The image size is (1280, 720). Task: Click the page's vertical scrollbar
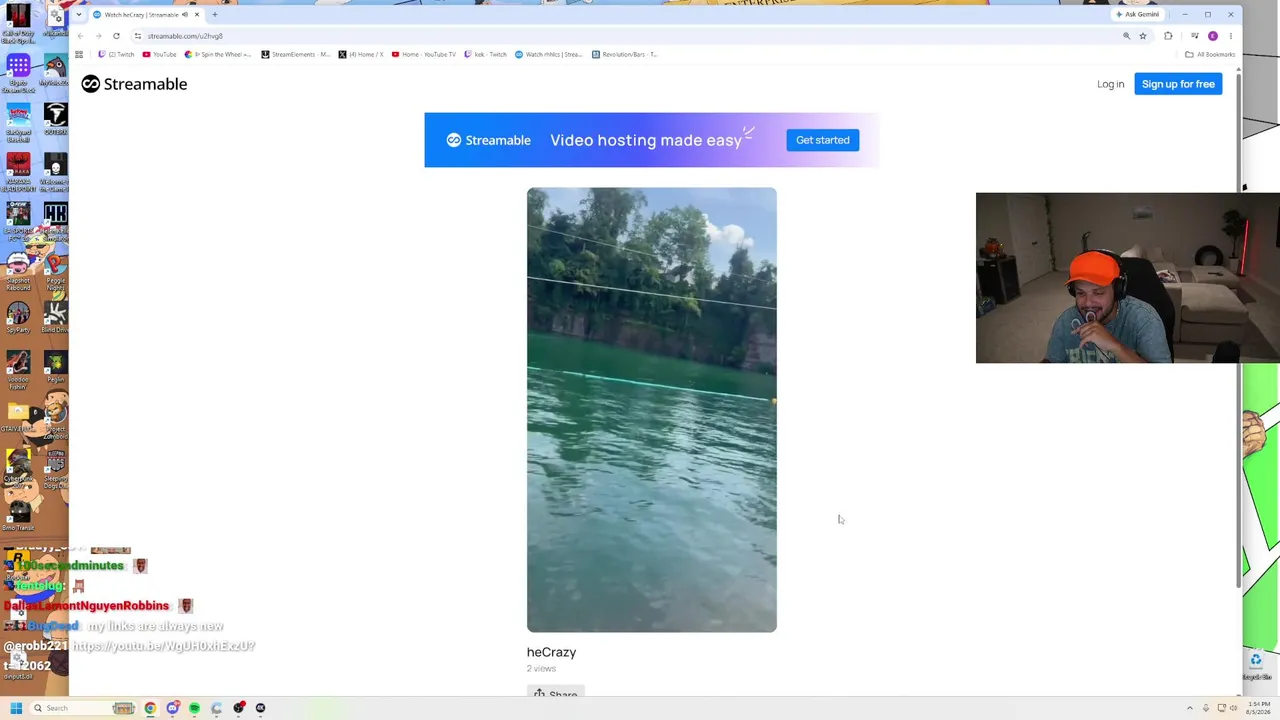point(1239,330)
